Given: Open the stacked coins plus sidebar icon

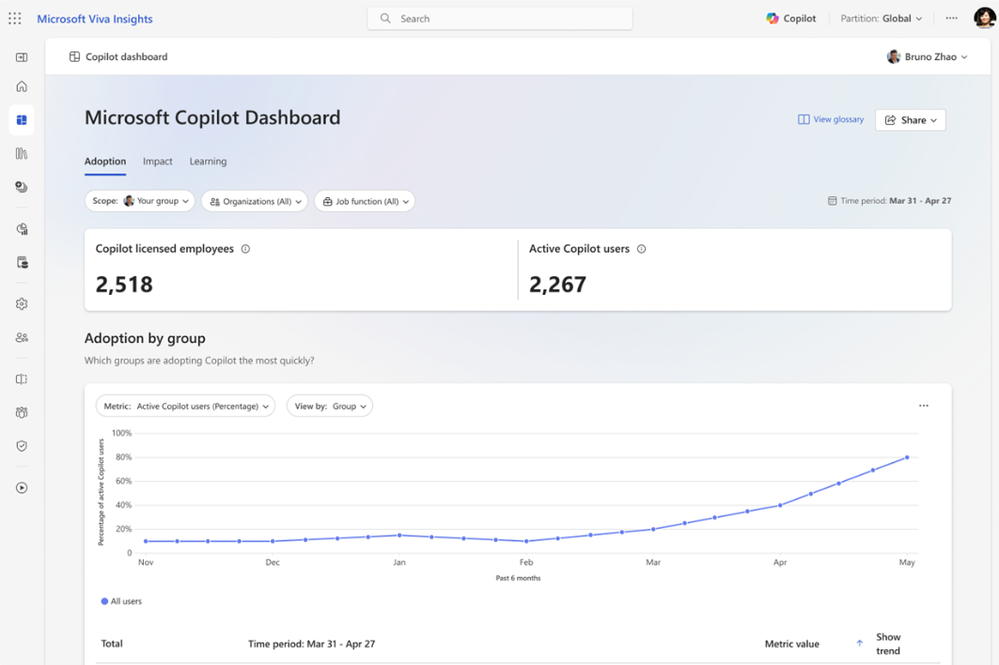Looking at the screenshot, I should [x=22, y=187].
